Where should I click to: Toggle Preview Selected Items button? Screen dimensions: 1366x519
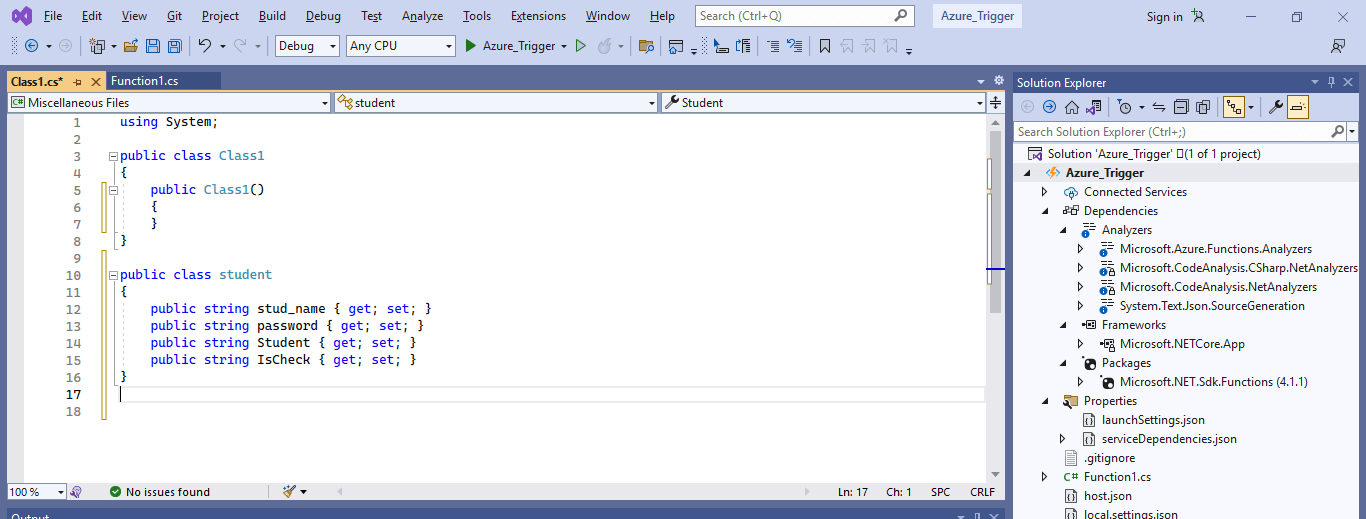[x=1297, y=107]
